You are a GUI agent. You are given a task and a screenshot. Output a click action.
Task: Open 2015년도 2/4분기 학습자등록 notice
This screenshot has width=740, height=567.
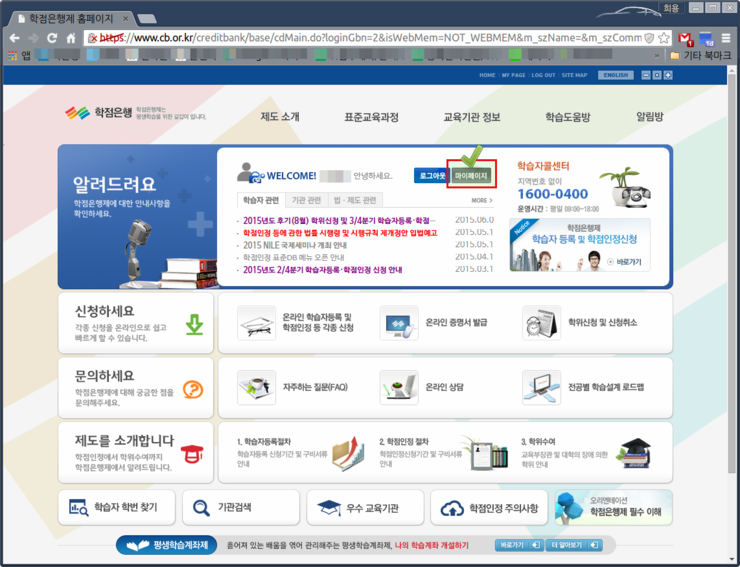click(x=322, y=270)
